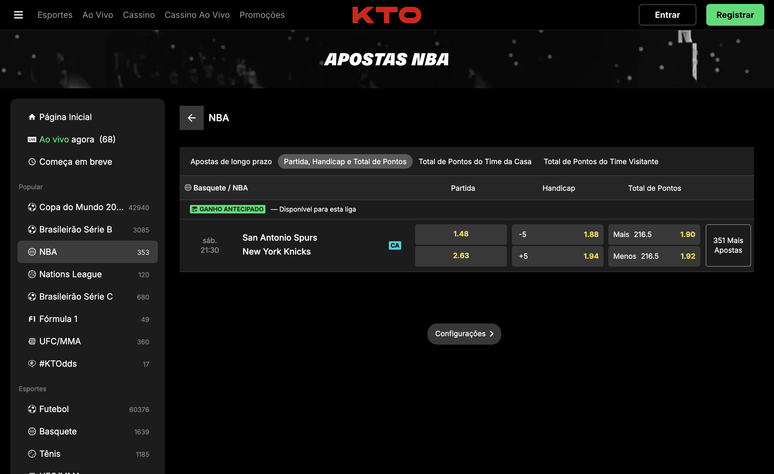Open Tênis in the Esportes list
The height and width of the screenshot is (474, 774).
point(87,454)
